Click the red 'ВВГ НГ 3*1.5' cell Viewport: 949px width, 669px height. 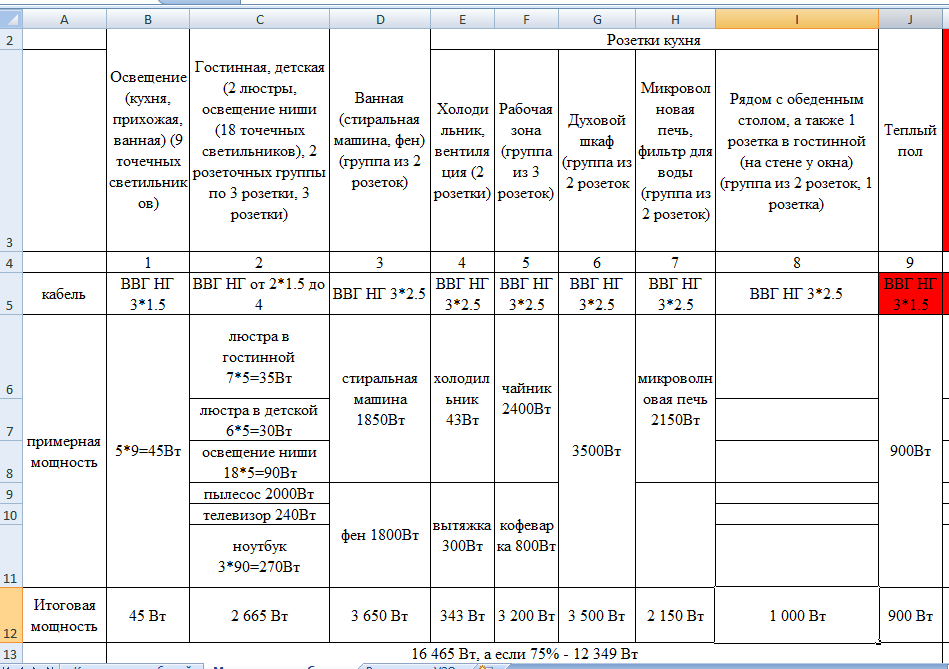910,294
